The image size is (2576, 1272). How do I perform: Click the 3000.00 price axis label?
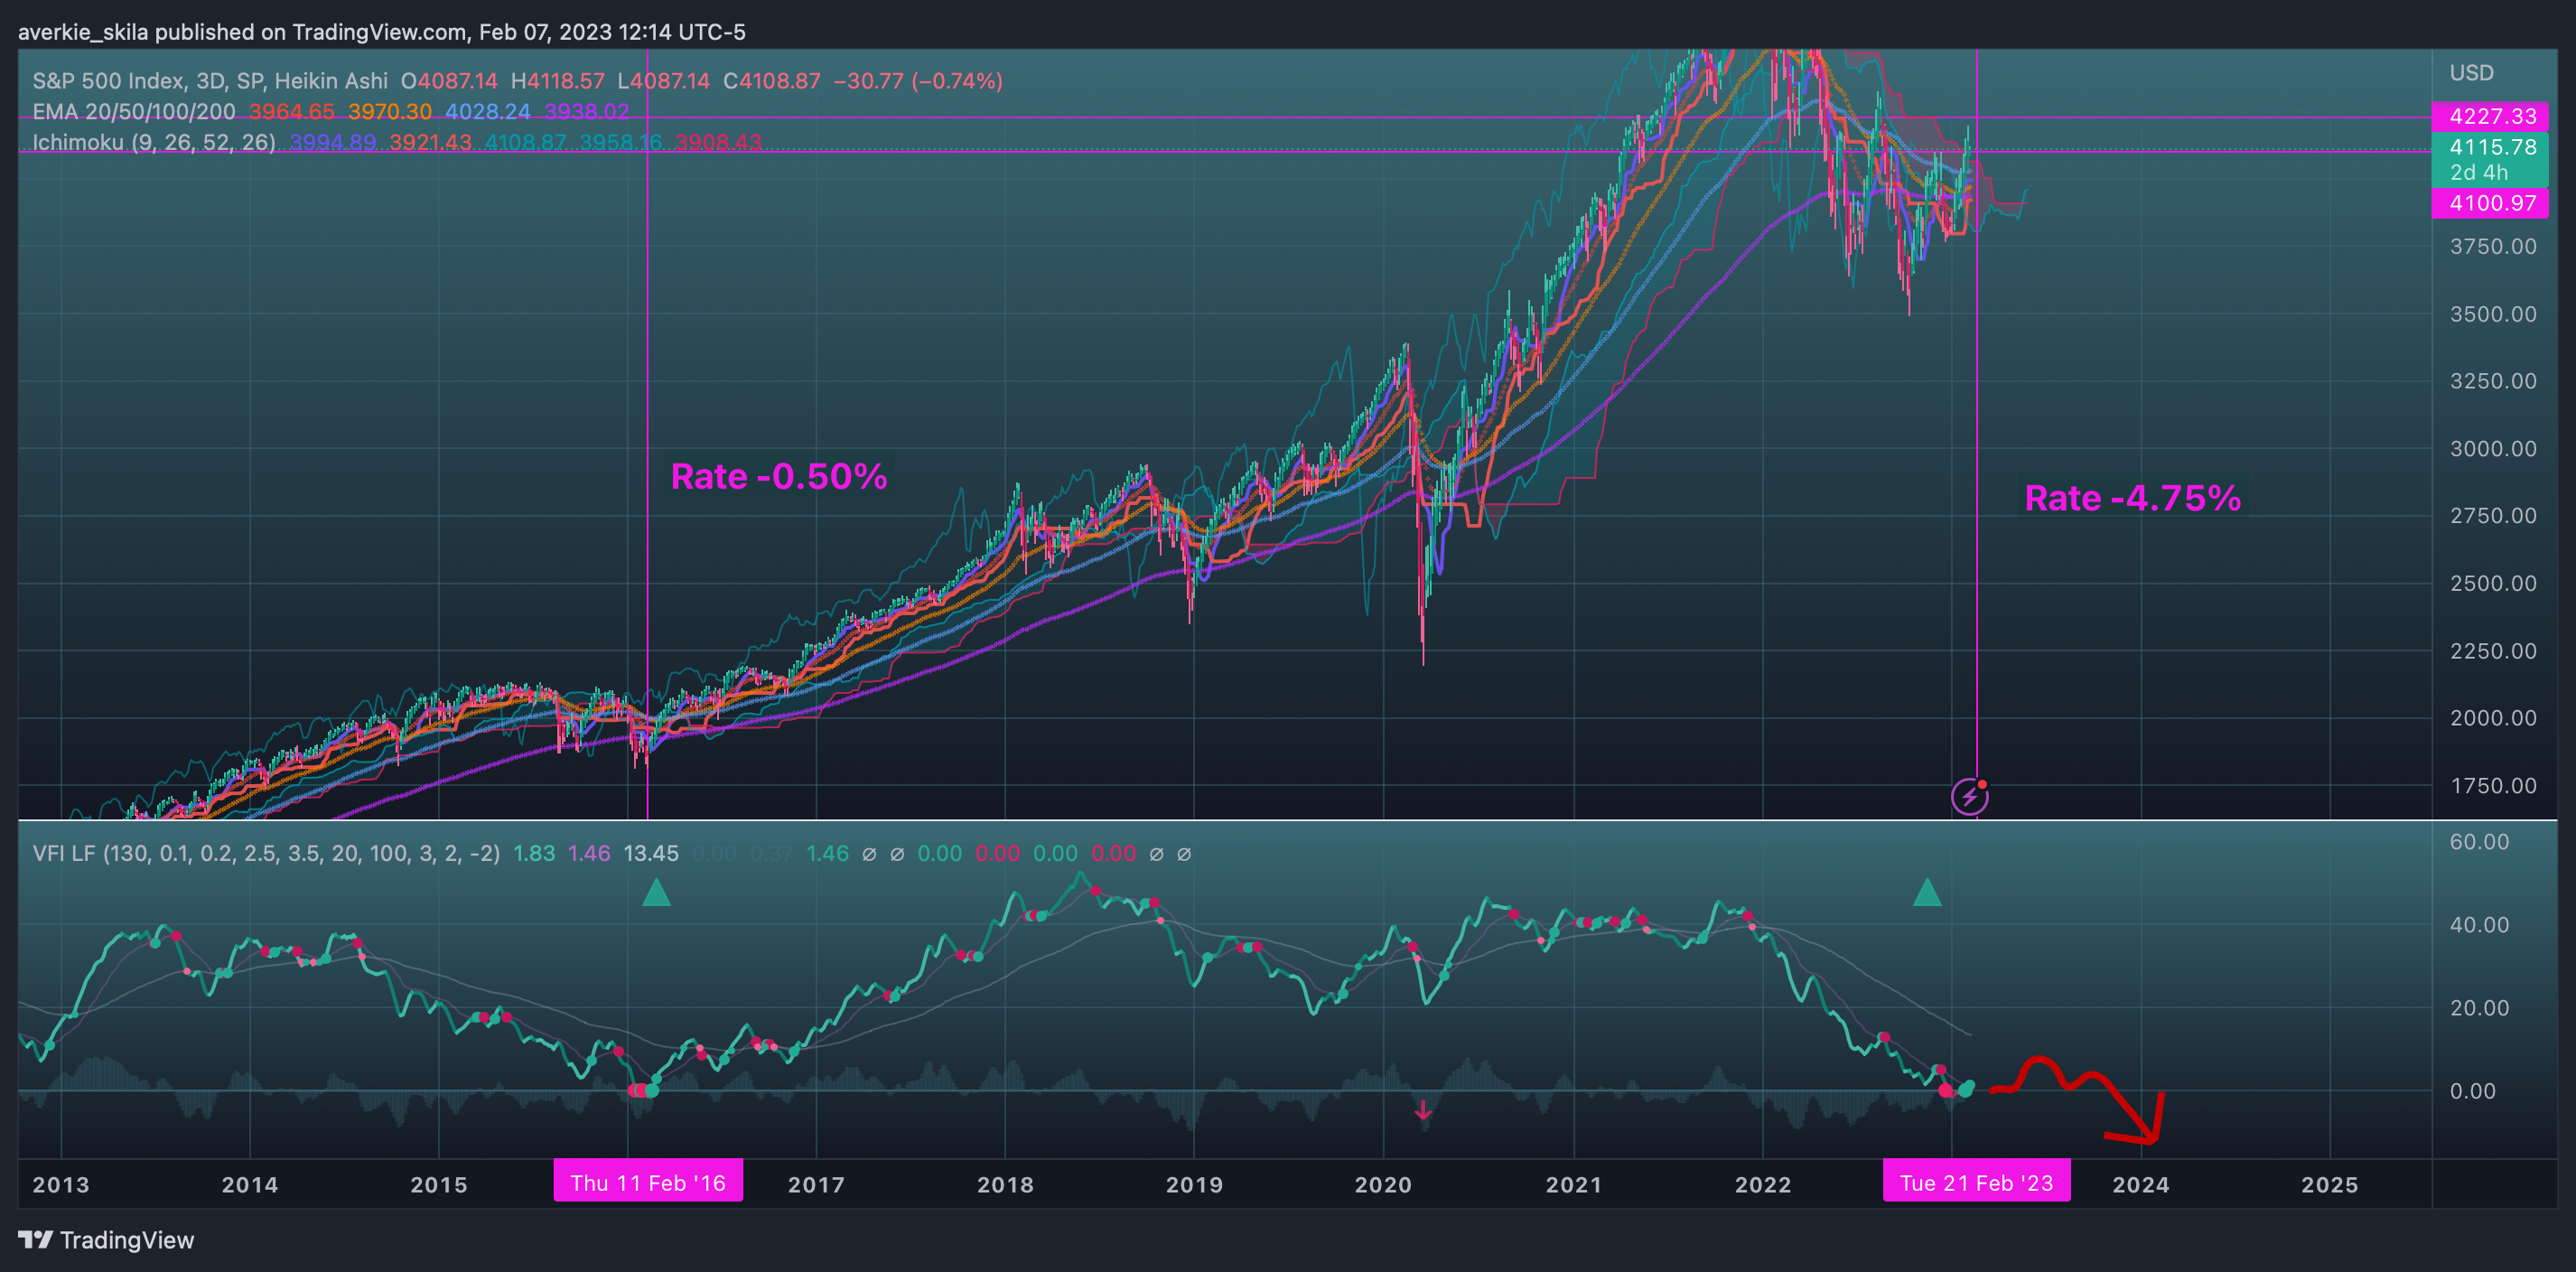click(x=2493, y=449)
